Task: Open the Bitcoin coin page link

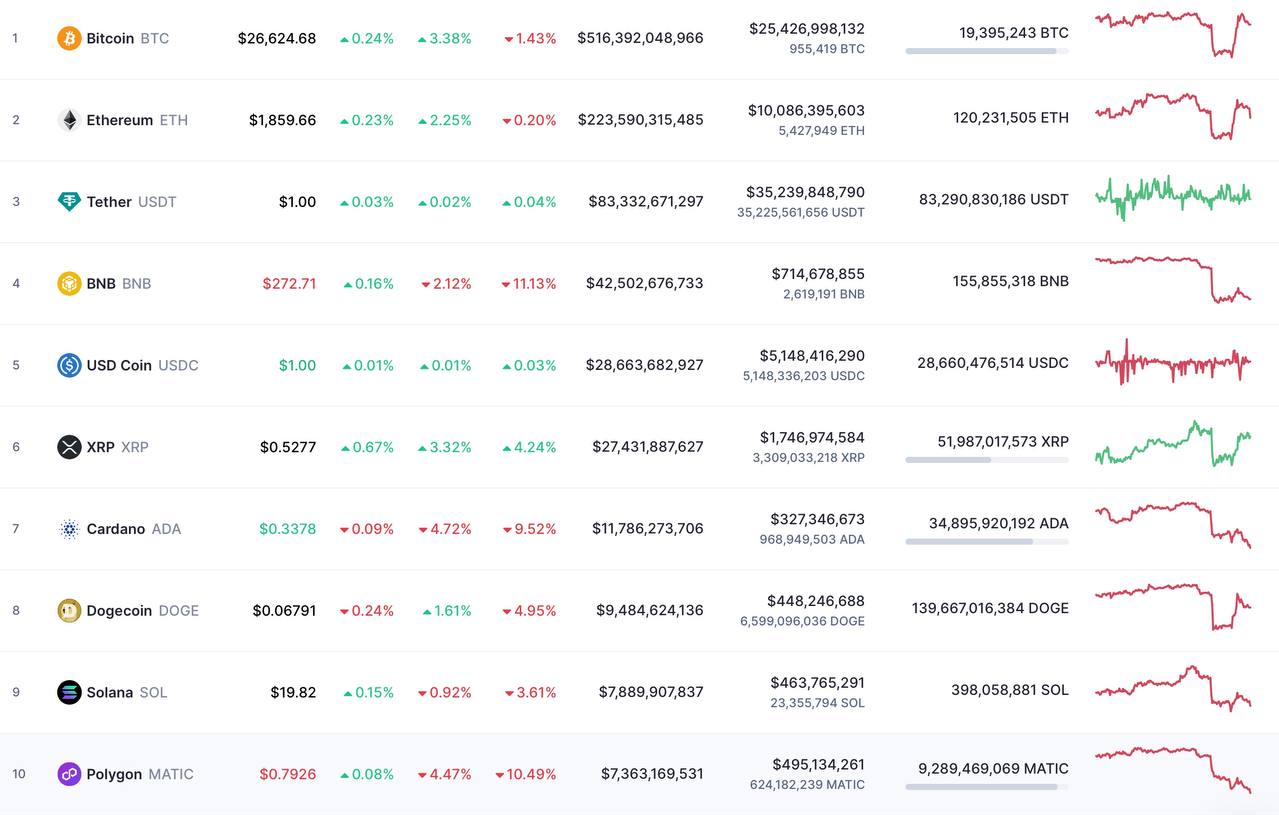Action: (110, 38)
